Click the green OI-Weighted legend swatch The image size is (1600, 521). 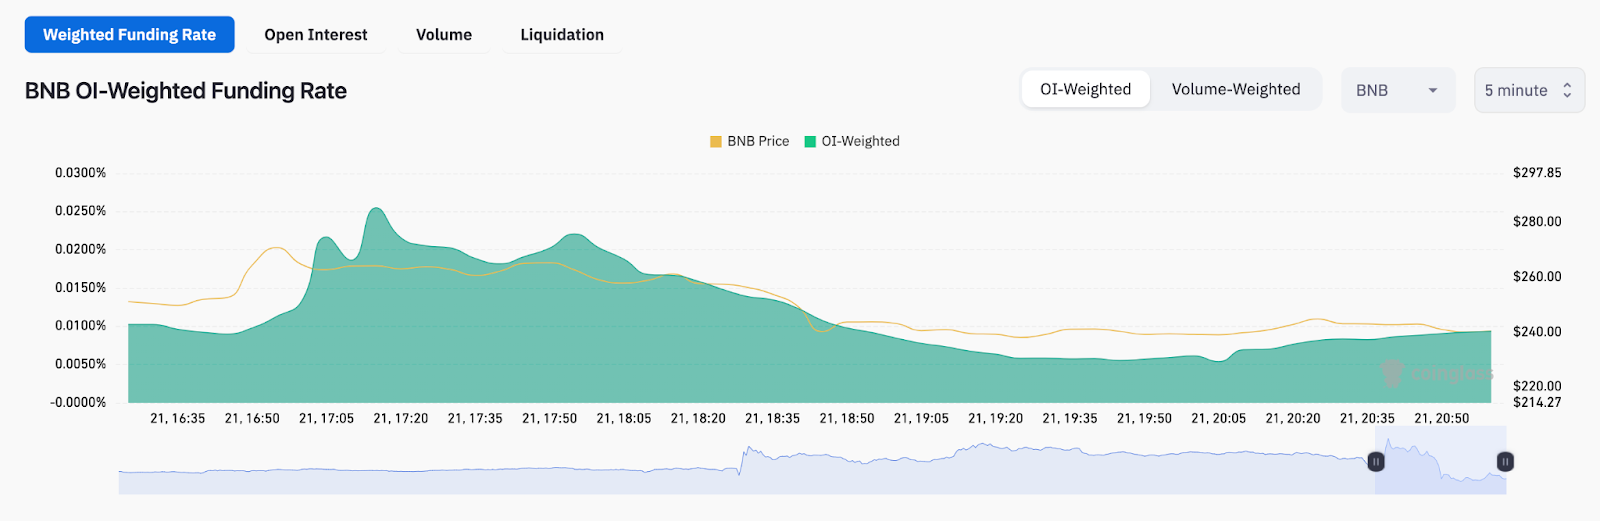coord(810,141)
